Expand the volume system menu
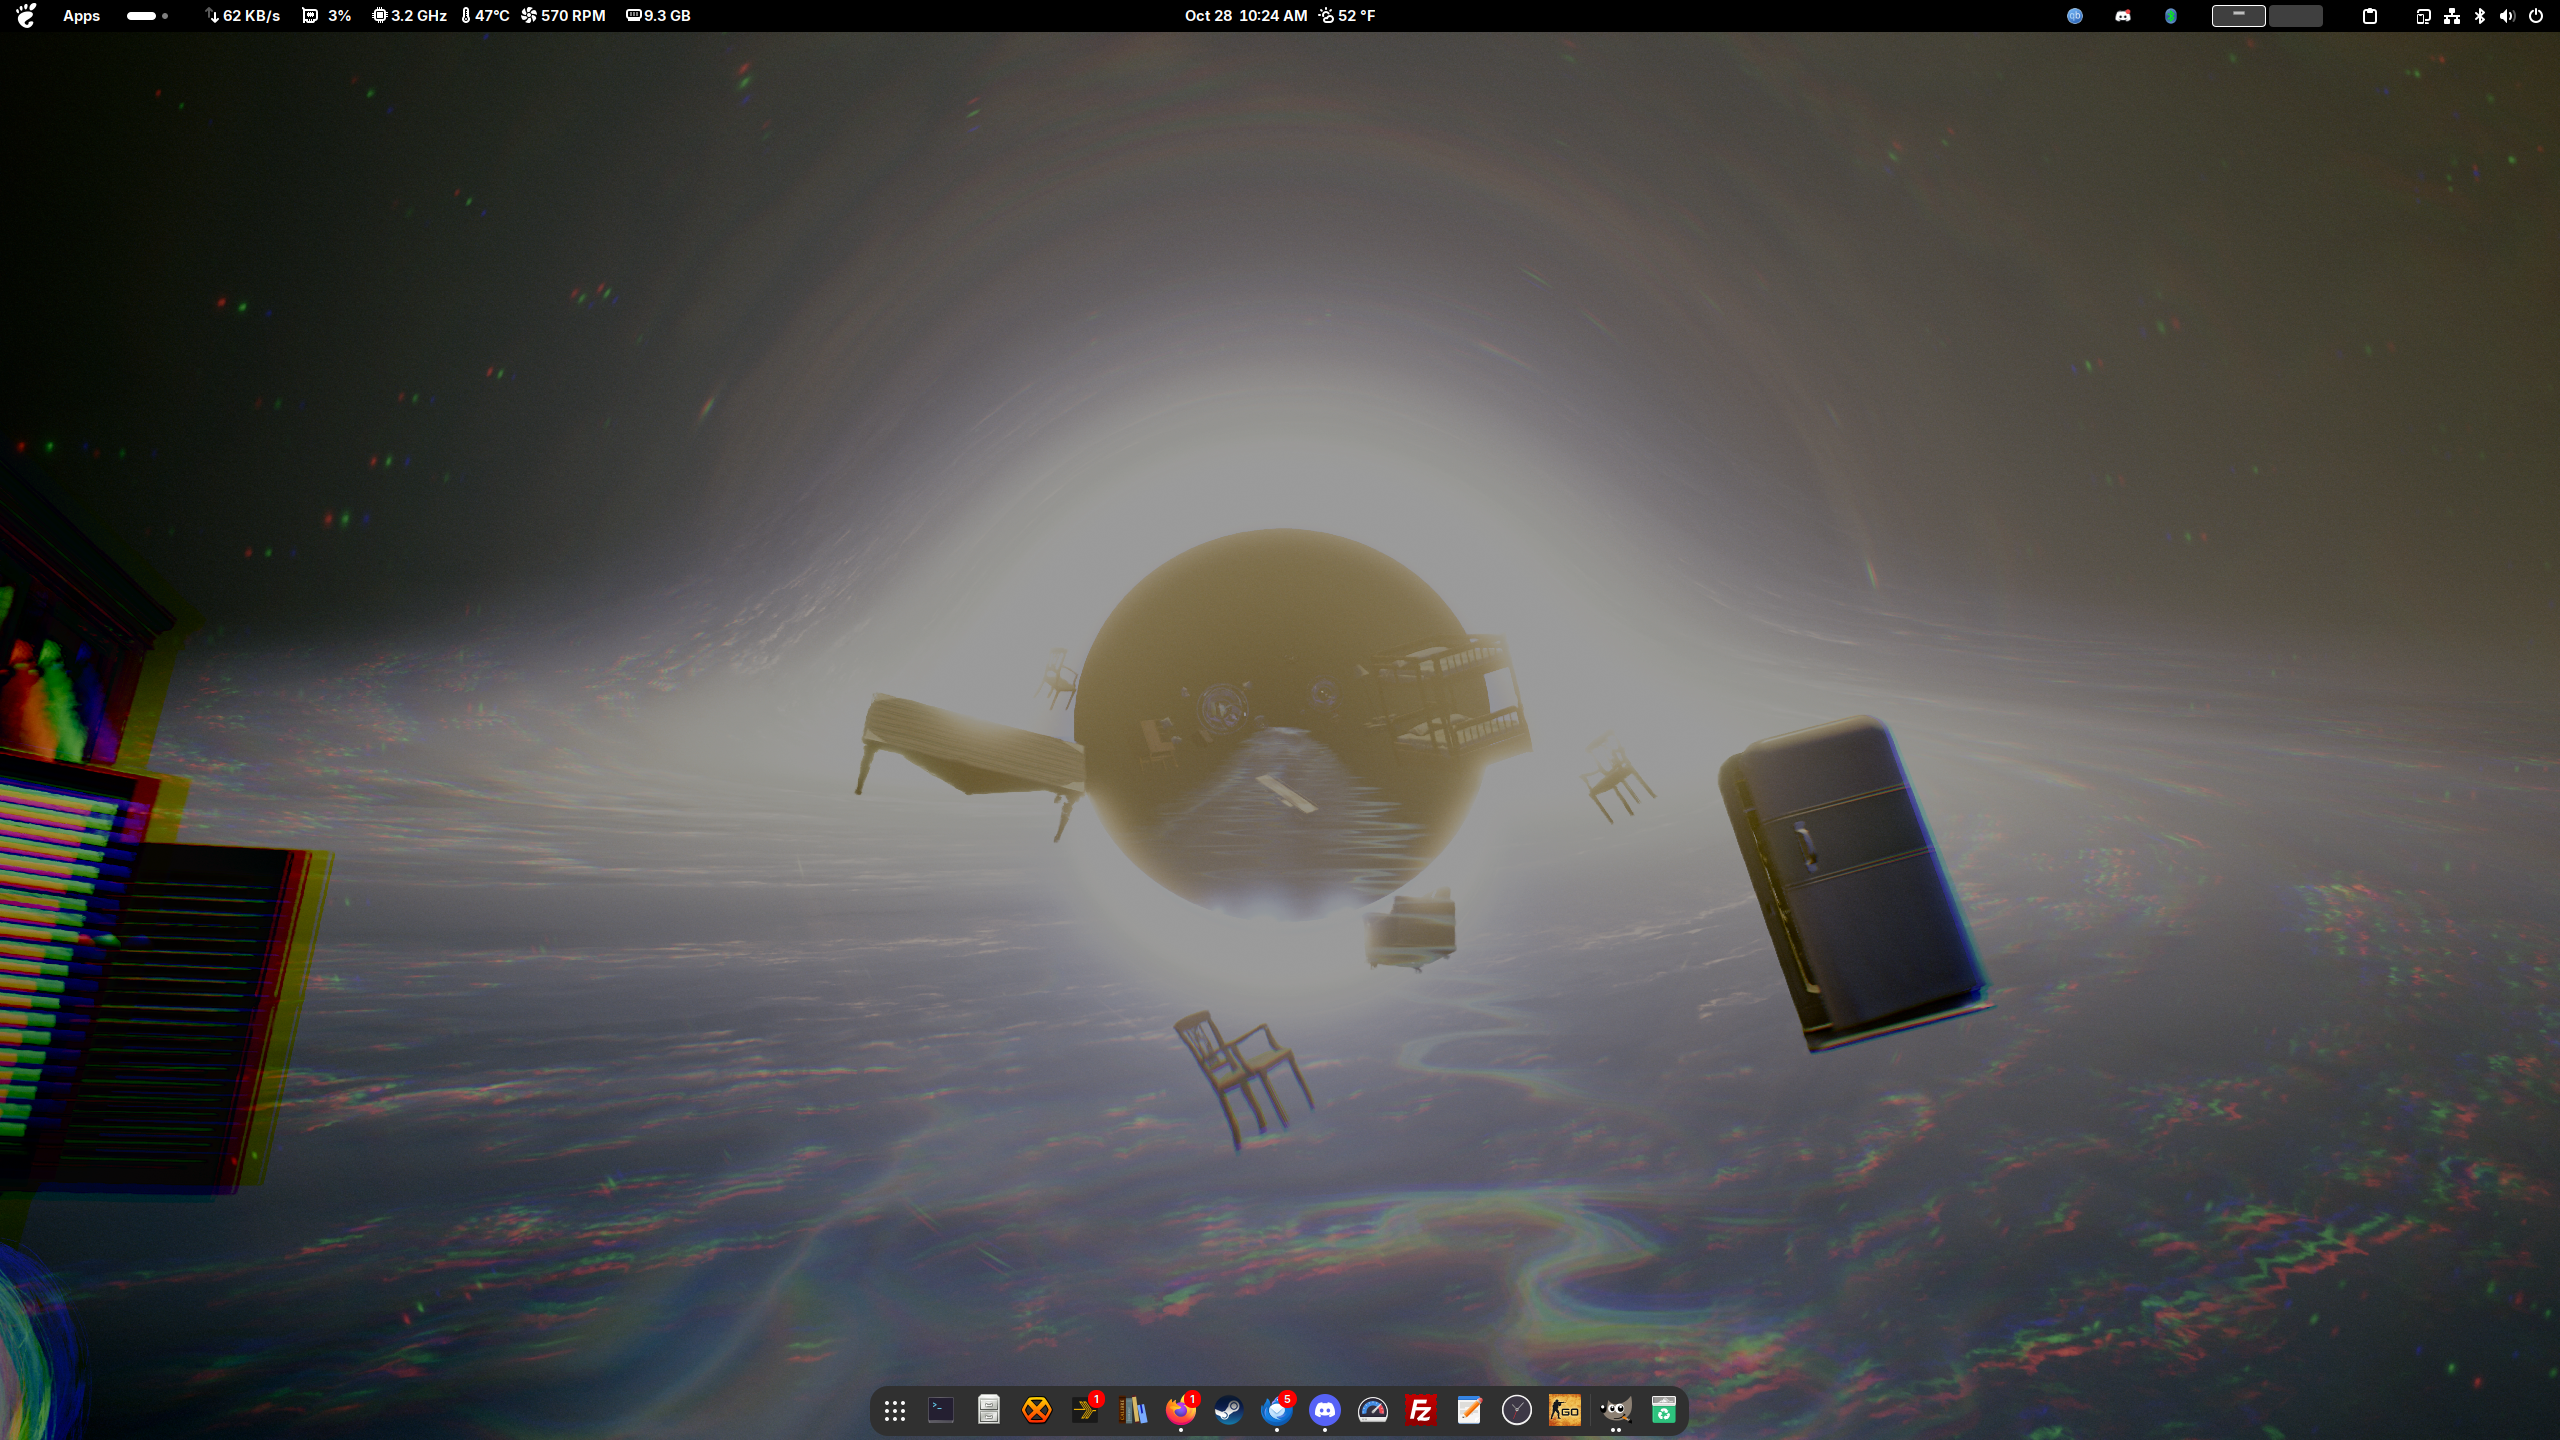The width and height of the screenshot is (2560, 1440). pos(2506,16)
